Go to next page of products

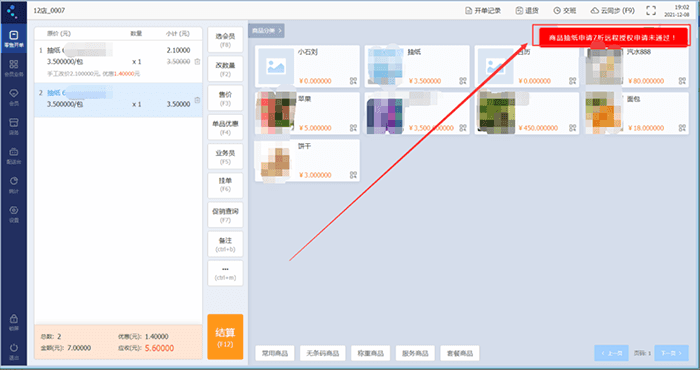click(x=671, y=353)
